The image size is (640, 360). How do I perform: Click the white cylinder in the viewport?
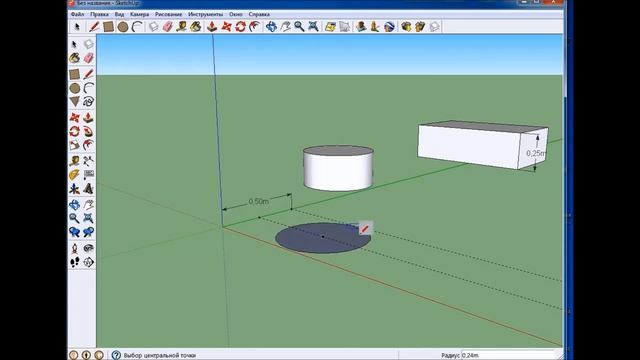[x=338, y=168]
